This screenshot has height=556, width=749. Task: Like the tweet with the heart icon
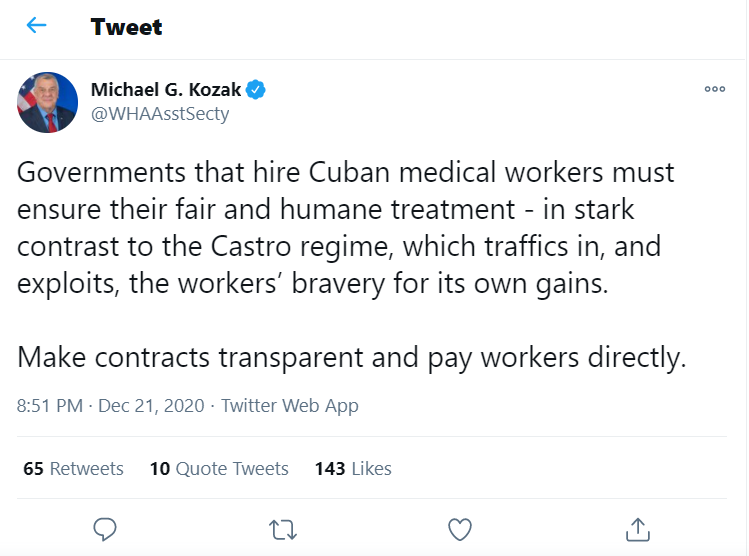459,527
